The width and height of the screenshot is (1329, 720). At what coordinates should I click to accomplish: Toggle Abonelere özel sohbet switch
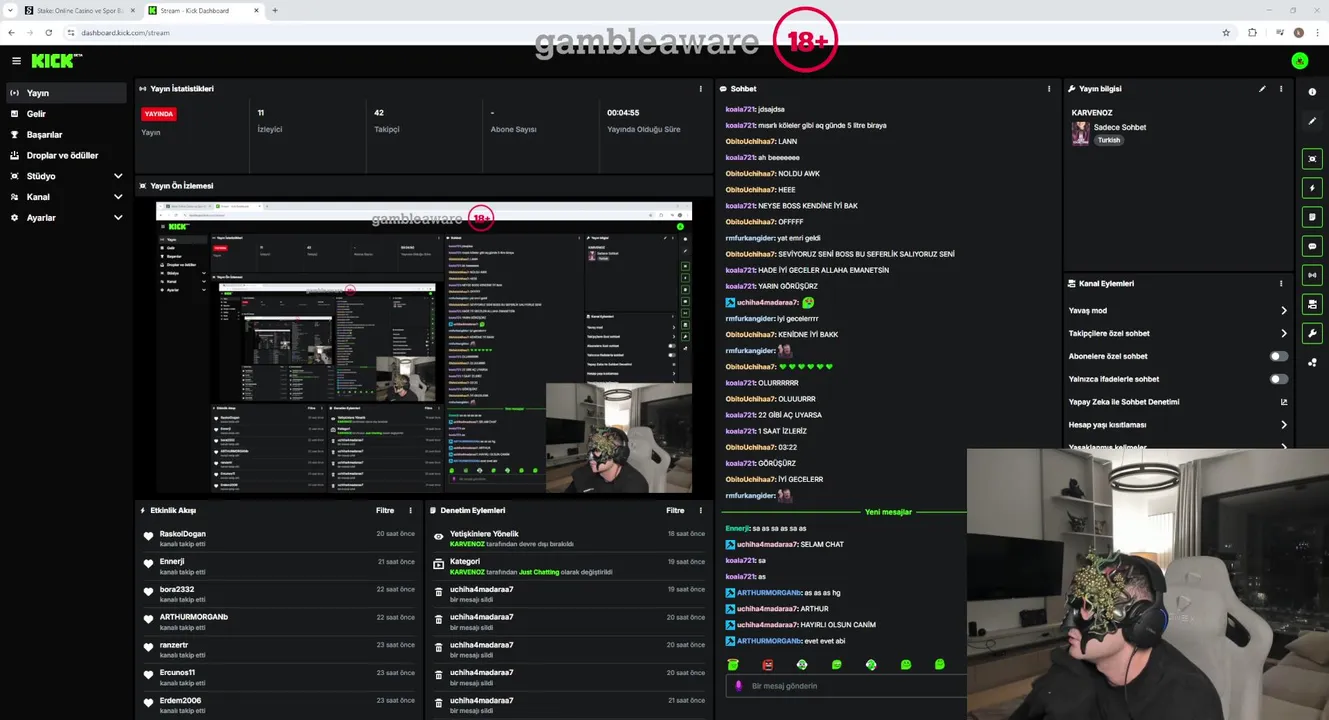click(1279, 356)
